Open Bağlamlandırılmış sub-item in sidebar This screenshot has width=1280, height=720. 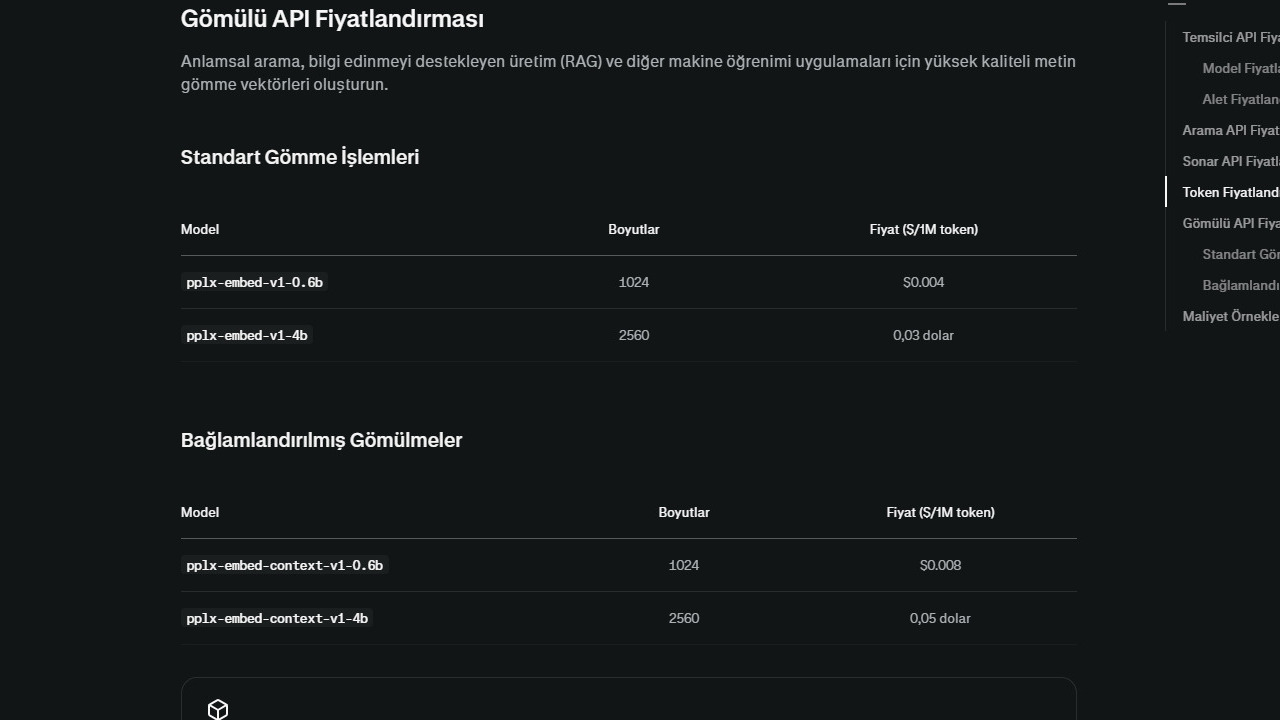(1241, 285)
